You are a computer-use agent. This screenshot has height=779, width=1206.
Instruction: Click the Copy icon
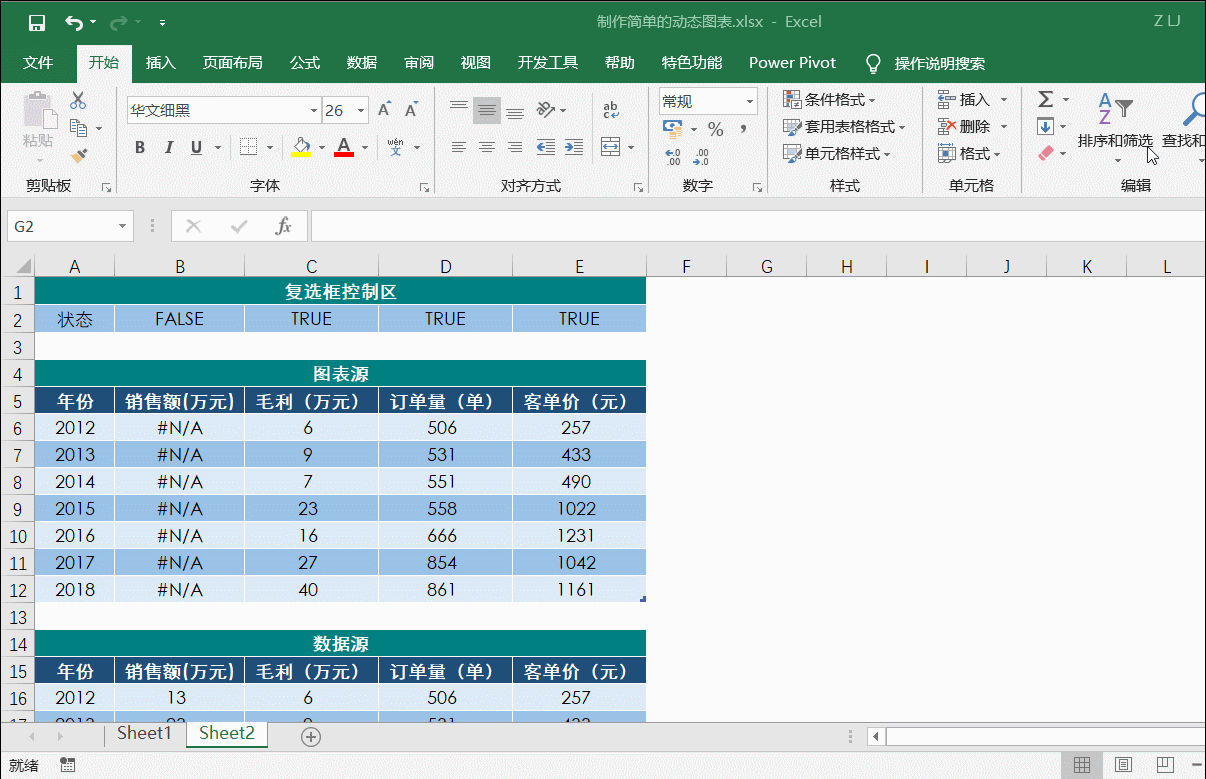coord(79,128)
